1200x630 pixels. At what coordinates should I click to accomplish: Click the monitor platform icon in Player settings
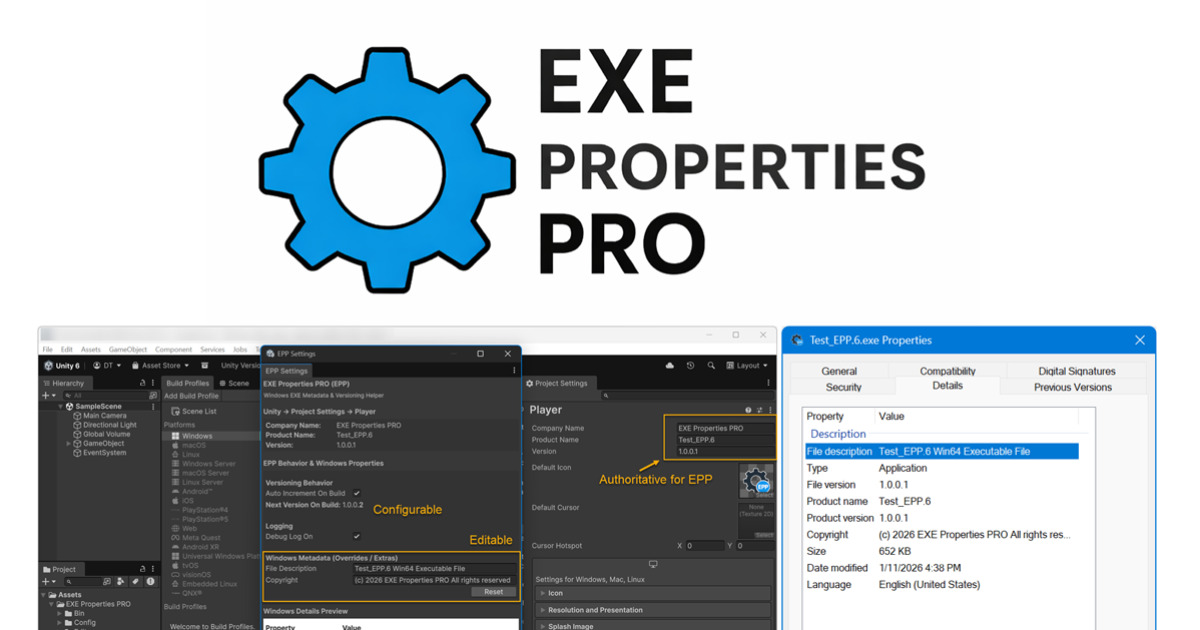(x=653, y=564)
